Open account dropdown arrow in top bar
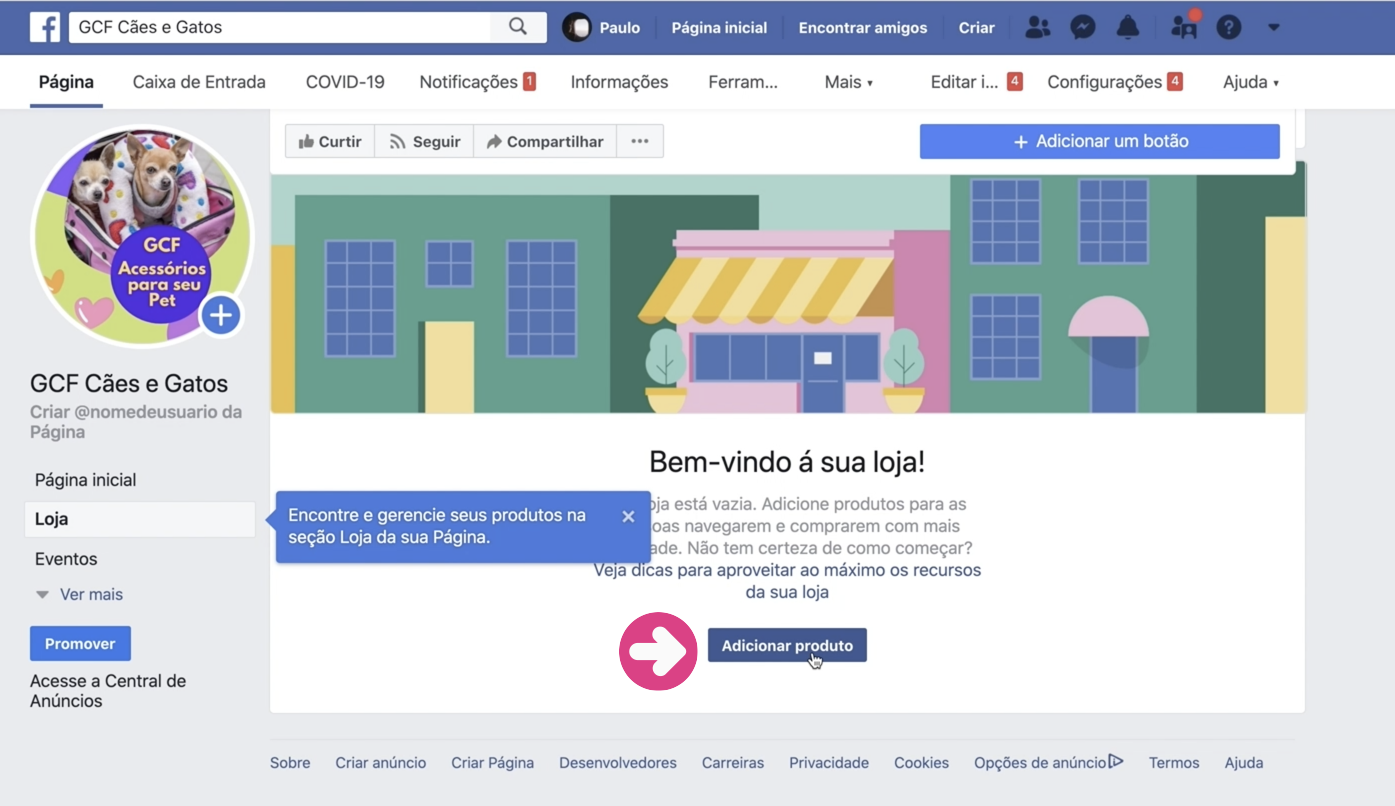 tap(1274, 27)
